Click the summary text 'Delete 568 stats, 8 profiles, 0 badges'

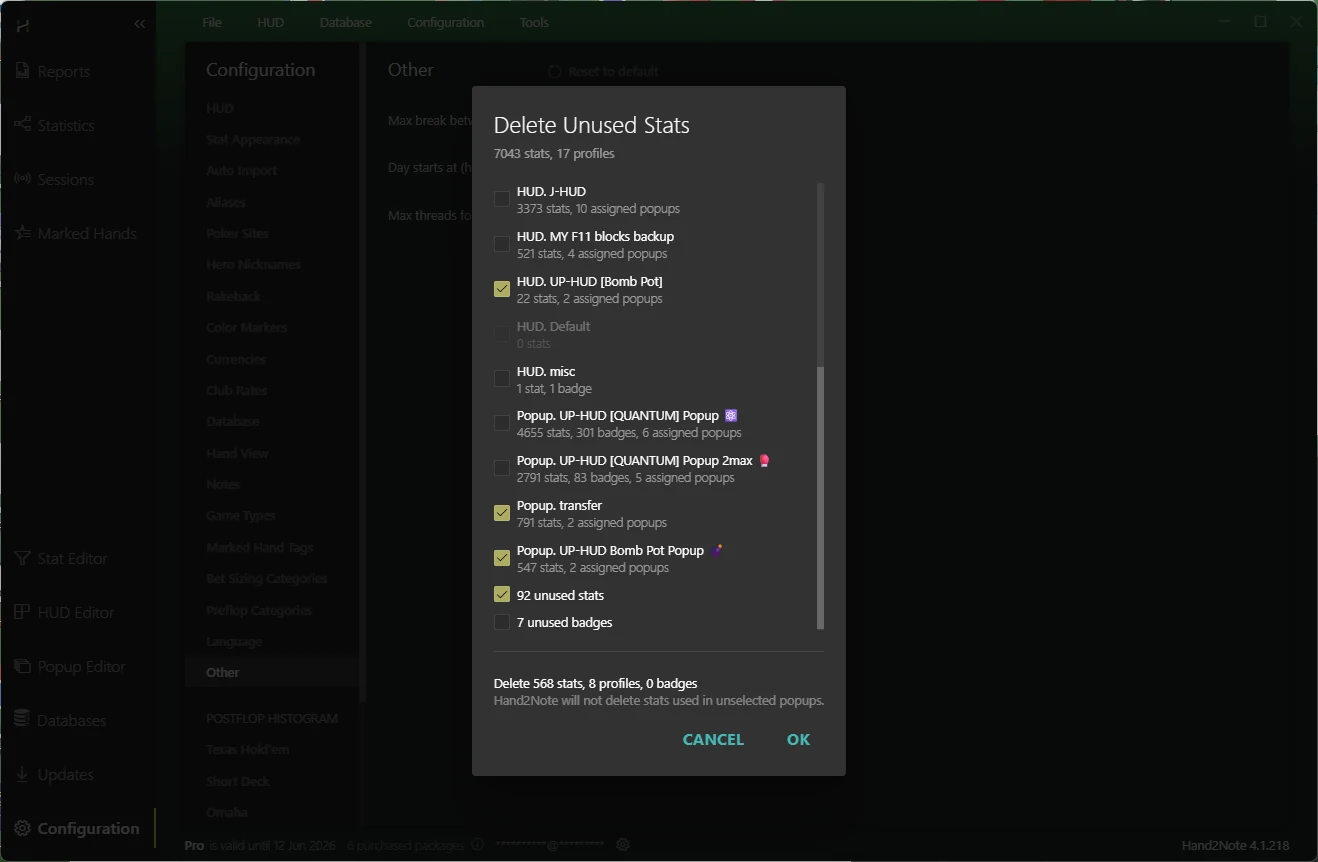pyautogui.click(x=596, y=684)
